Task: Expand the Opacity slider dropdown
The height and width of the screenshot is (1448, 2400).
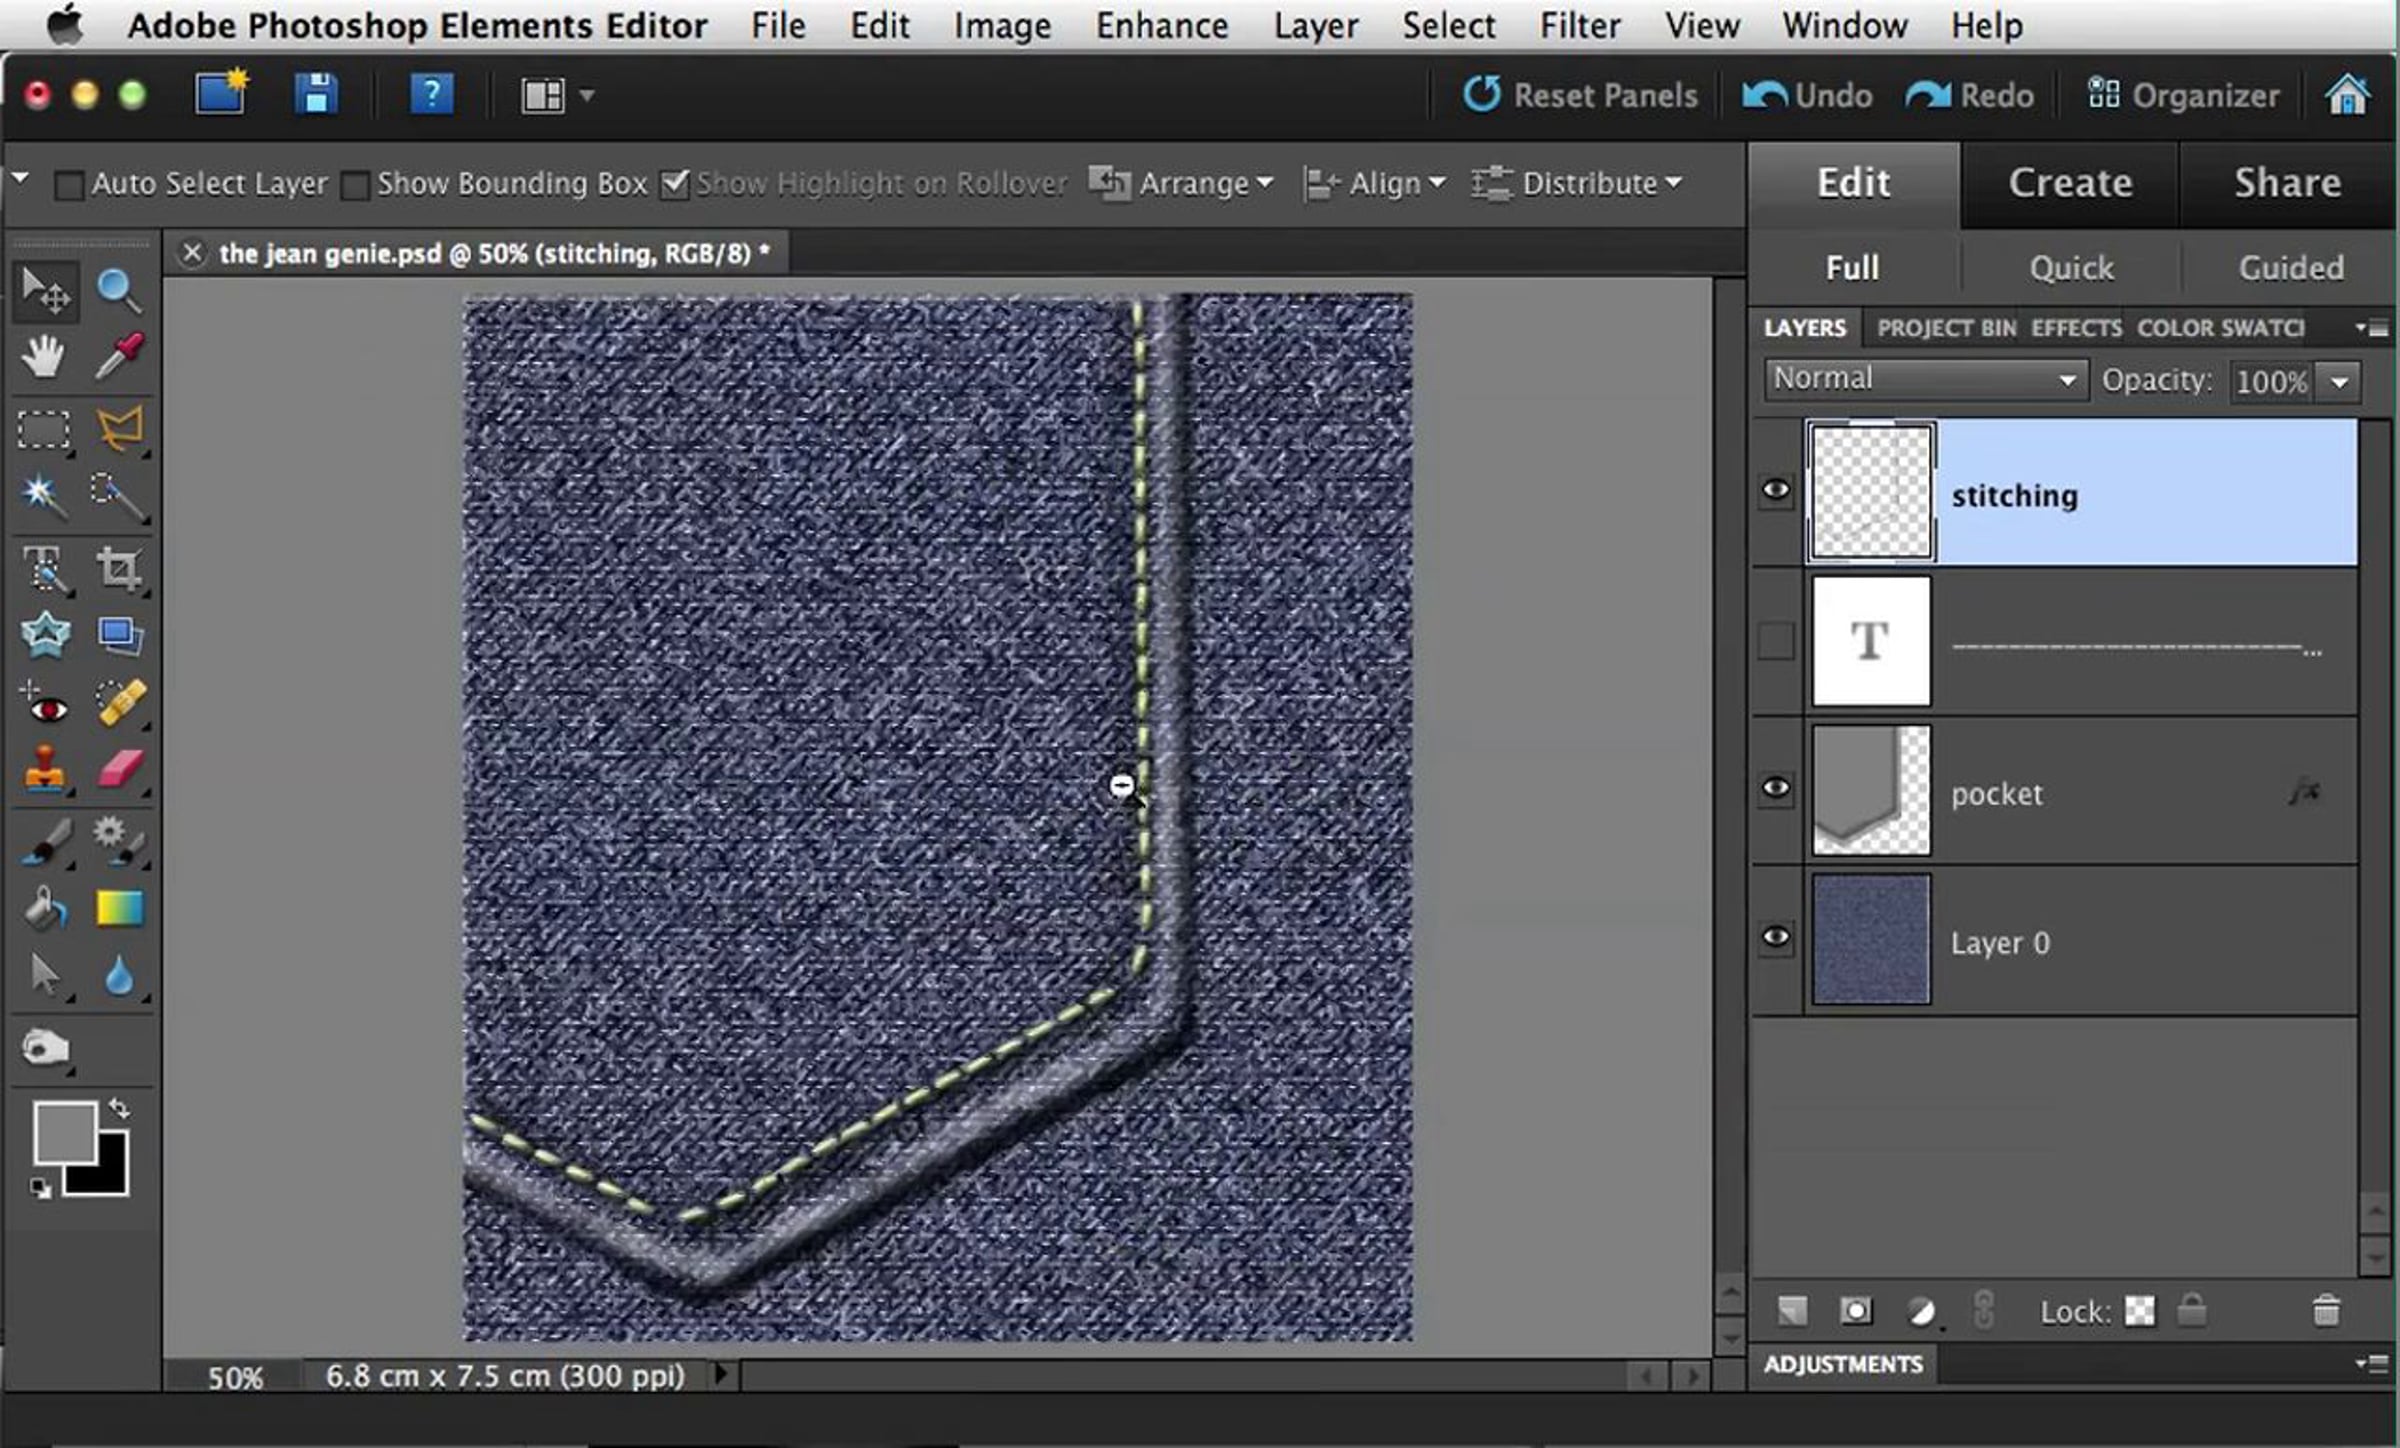Action: click(2339, 382)
